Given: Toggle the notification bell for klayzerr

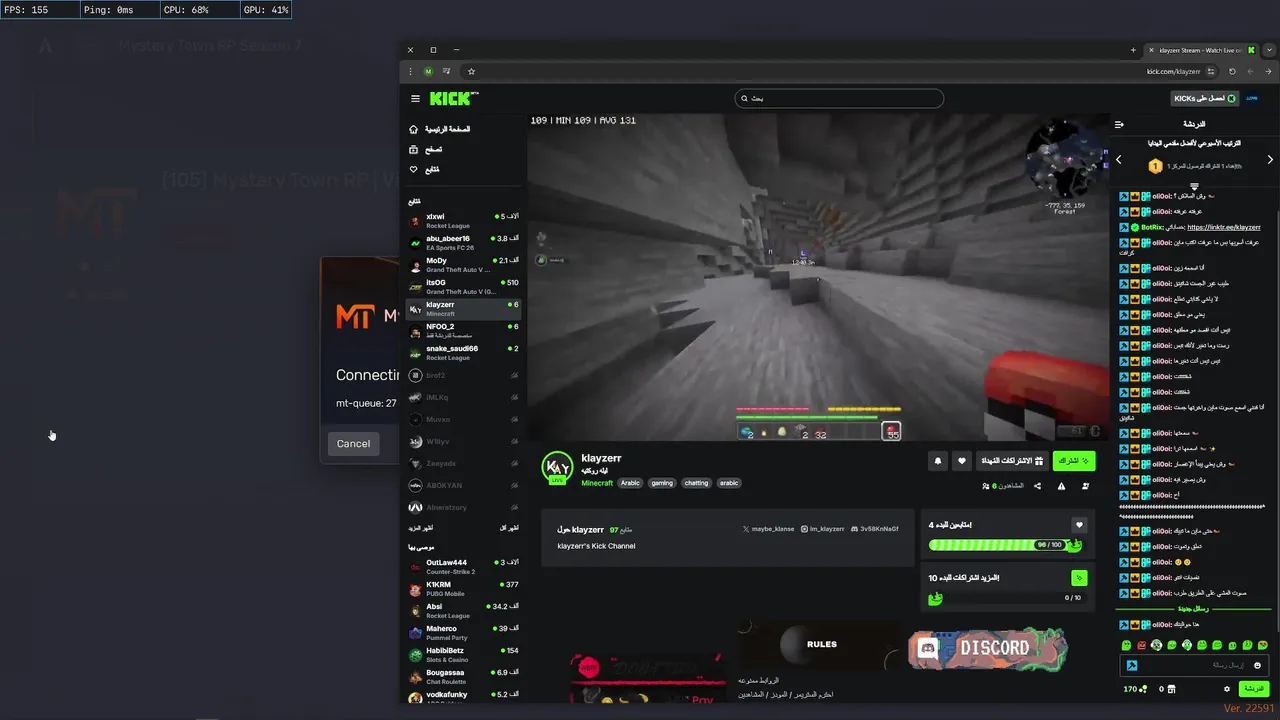Looking at the screenshot, I should (938, 461).
